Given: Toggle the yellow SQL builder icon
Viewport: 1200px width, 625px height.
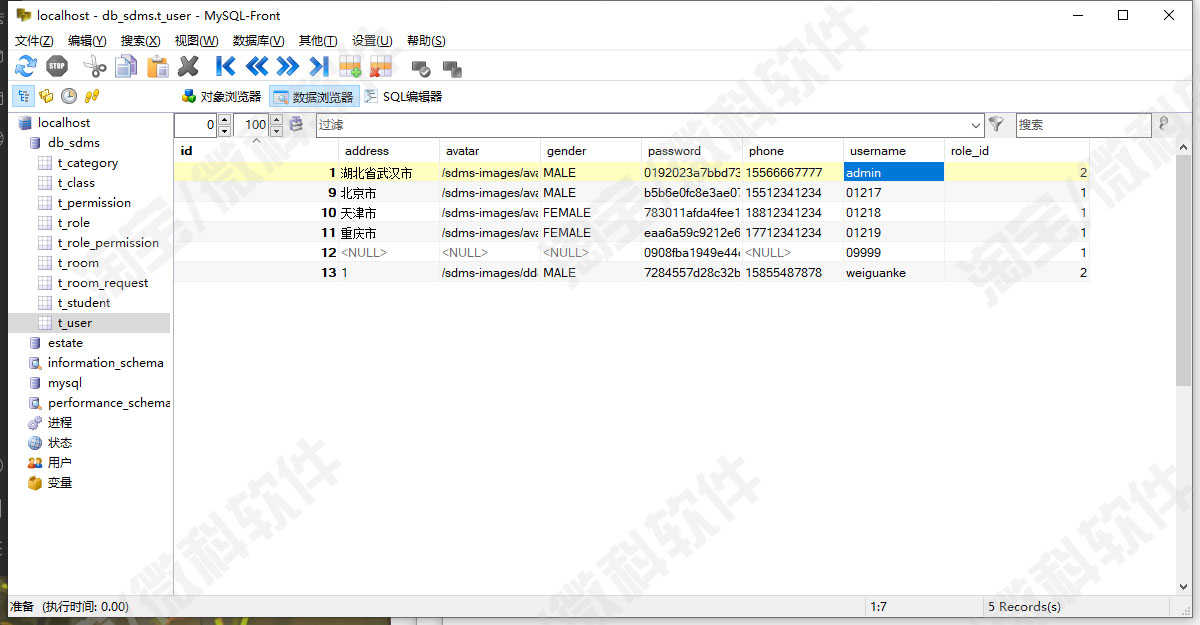Looking at the screenshot, I should coord(92,96).
